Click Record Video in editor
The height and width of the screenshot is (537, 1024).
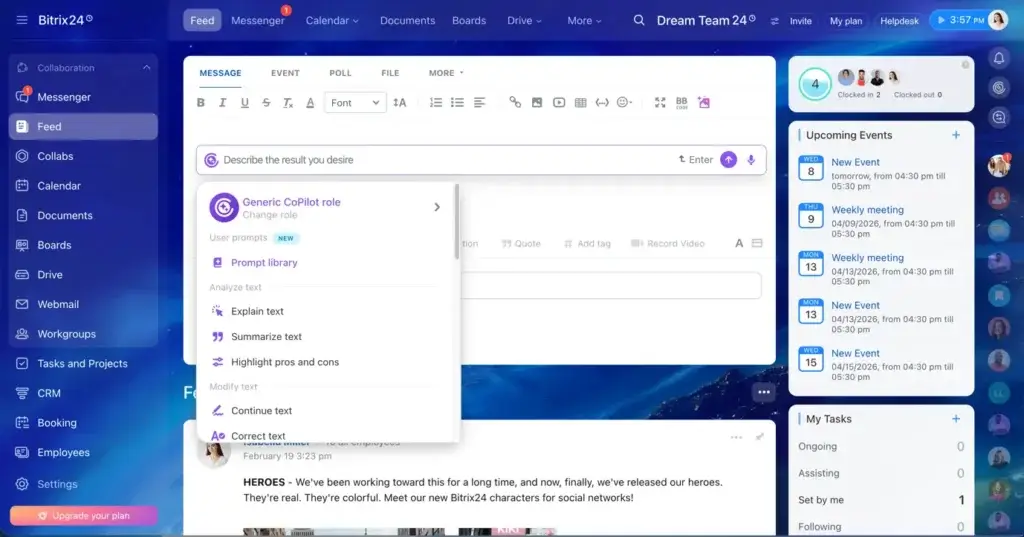tap(667, 244)
